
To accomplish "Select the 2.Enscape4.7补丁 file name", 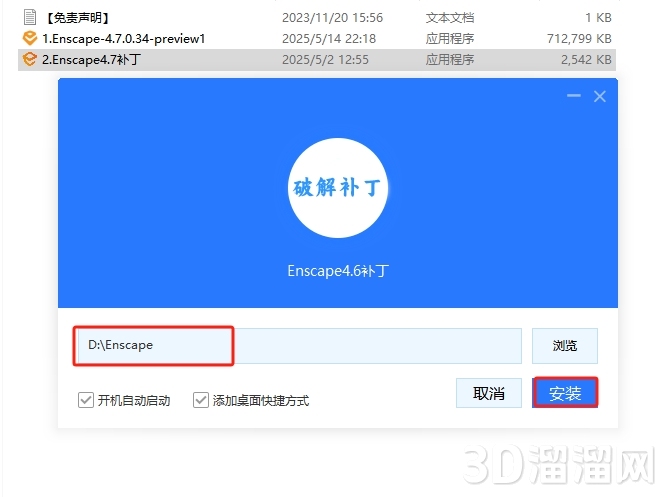I will 91,60.
